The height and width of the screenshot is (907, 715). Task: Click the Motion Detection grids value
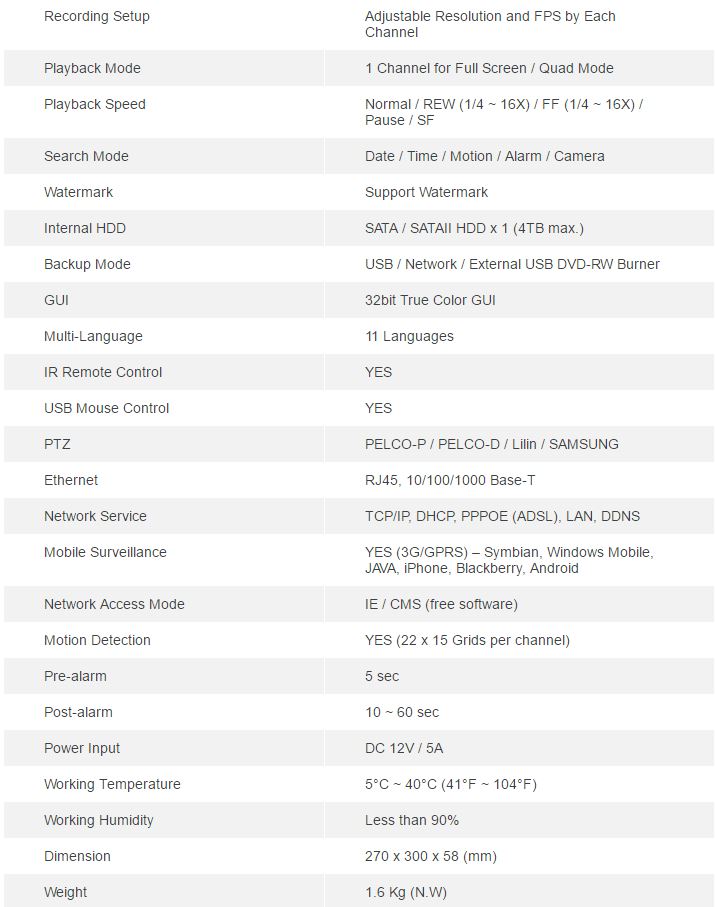(467, 640)
